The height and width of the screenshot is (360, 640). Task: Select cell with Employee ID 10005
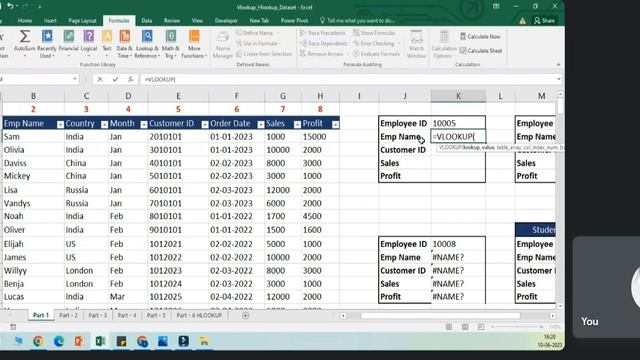(458, 123)
